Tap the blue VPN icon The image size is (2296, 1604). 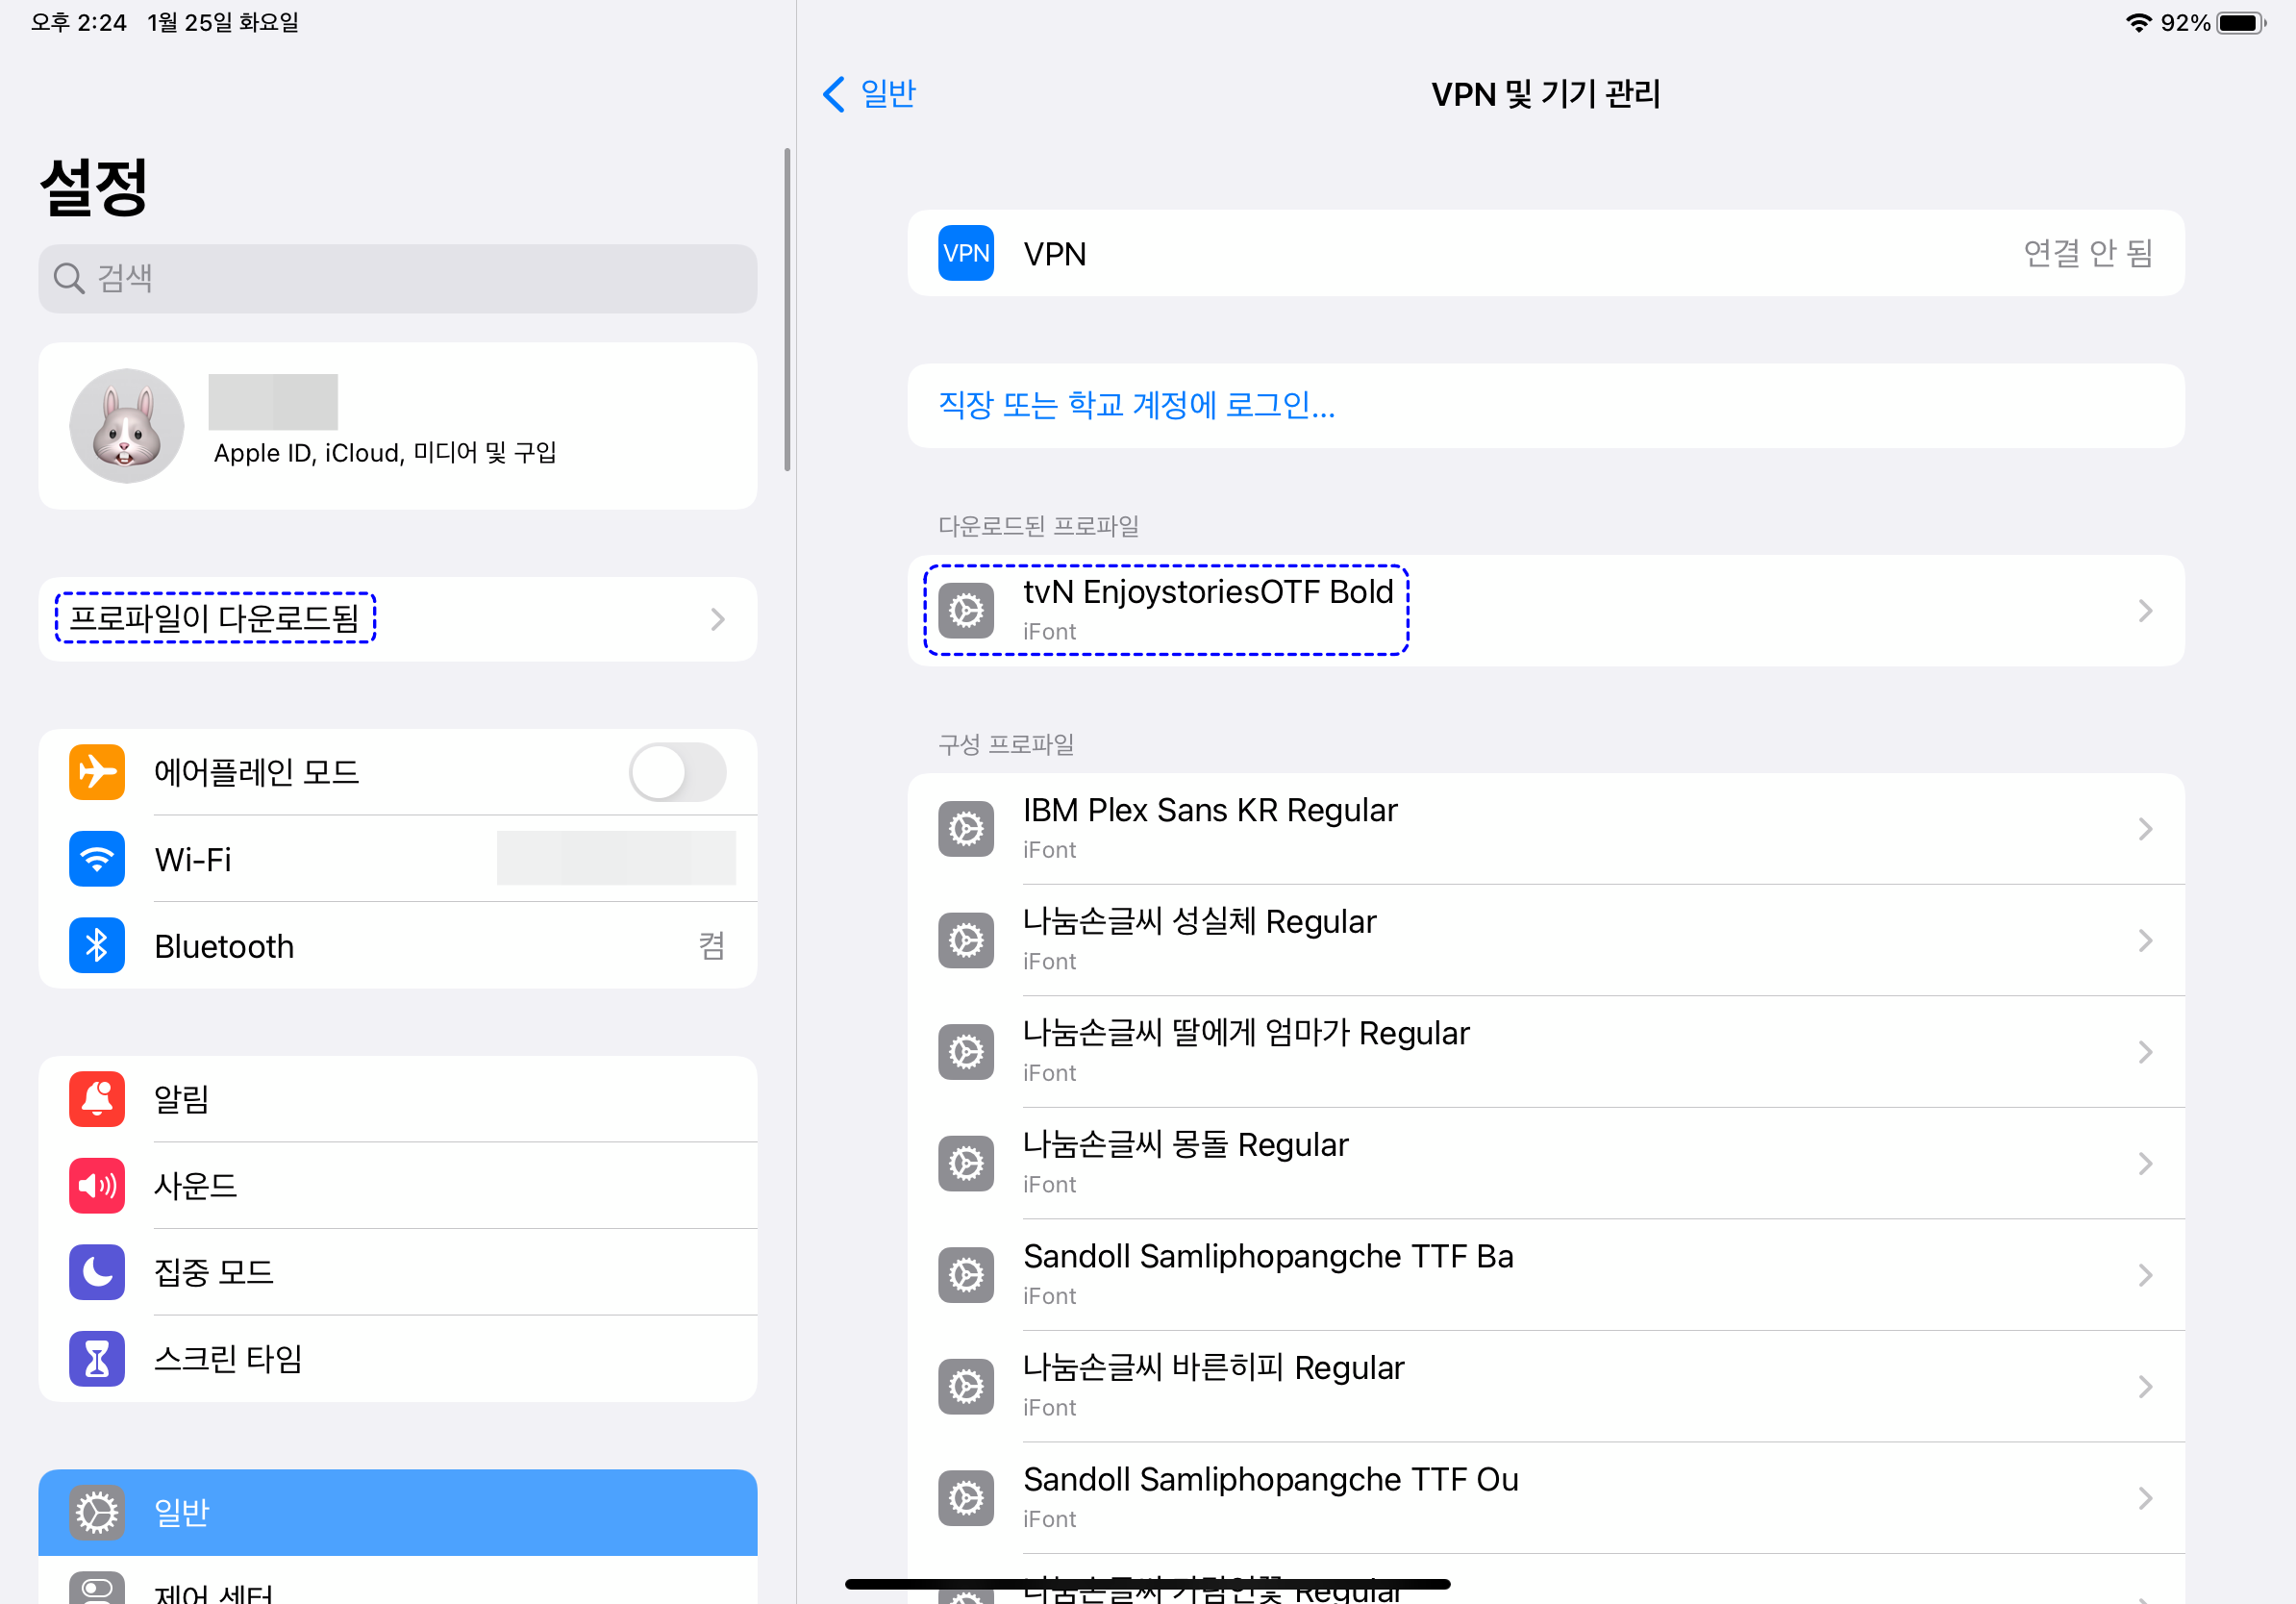(x=965, y=253)
